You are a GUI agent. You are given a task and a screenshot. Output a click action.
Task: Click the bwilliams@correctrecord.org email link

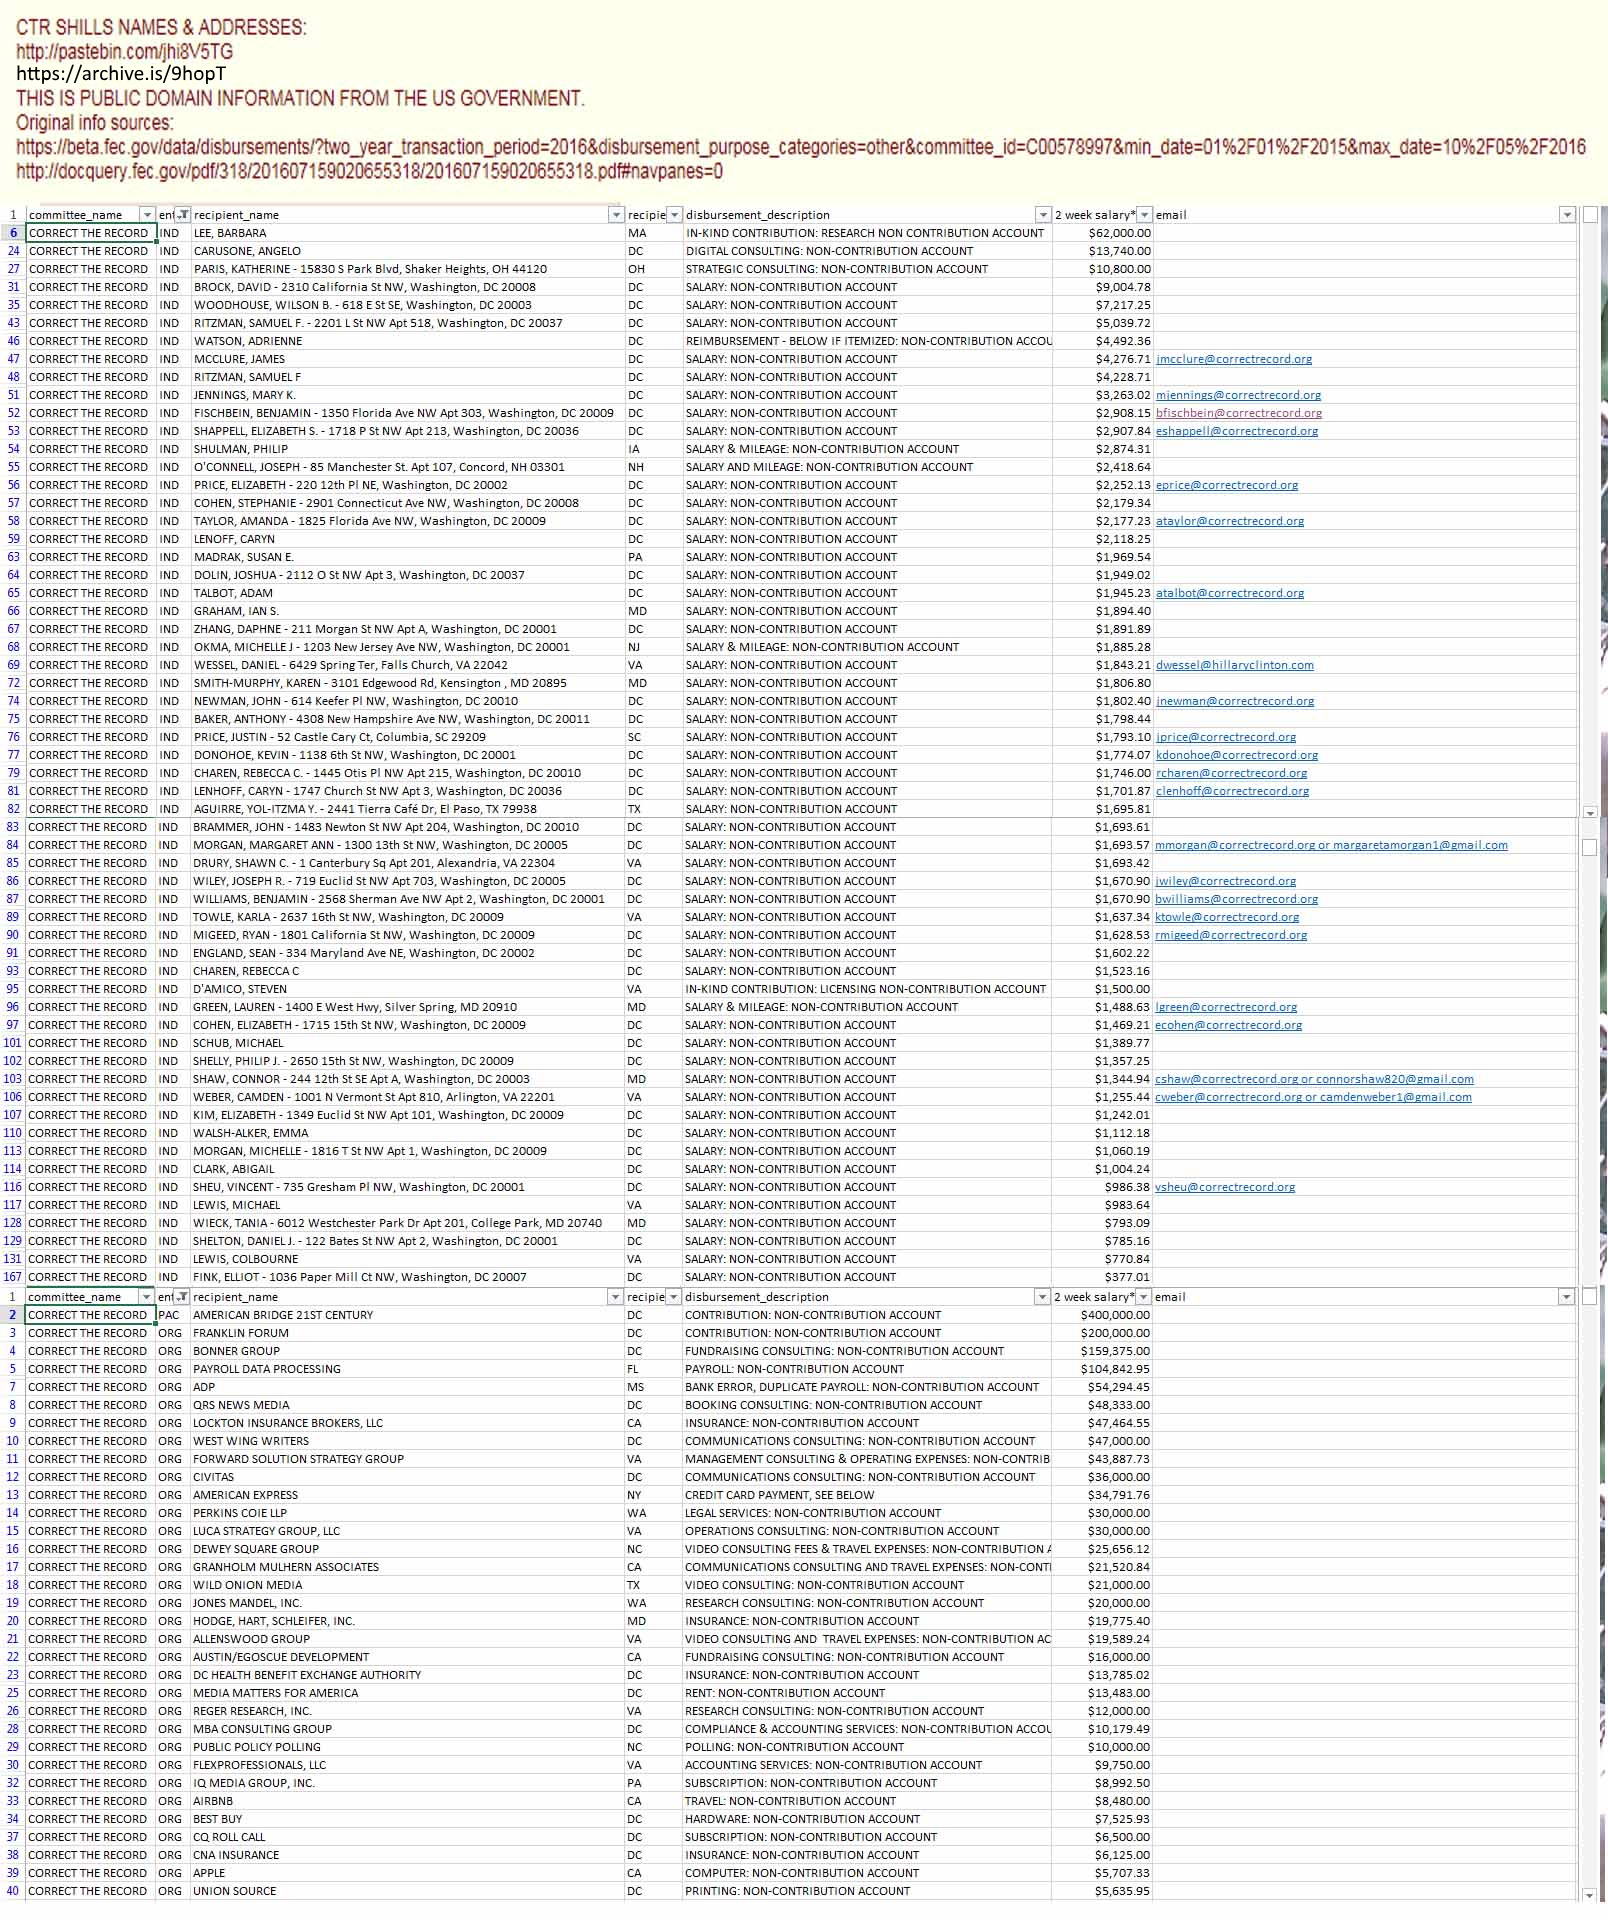(1236, 899)
